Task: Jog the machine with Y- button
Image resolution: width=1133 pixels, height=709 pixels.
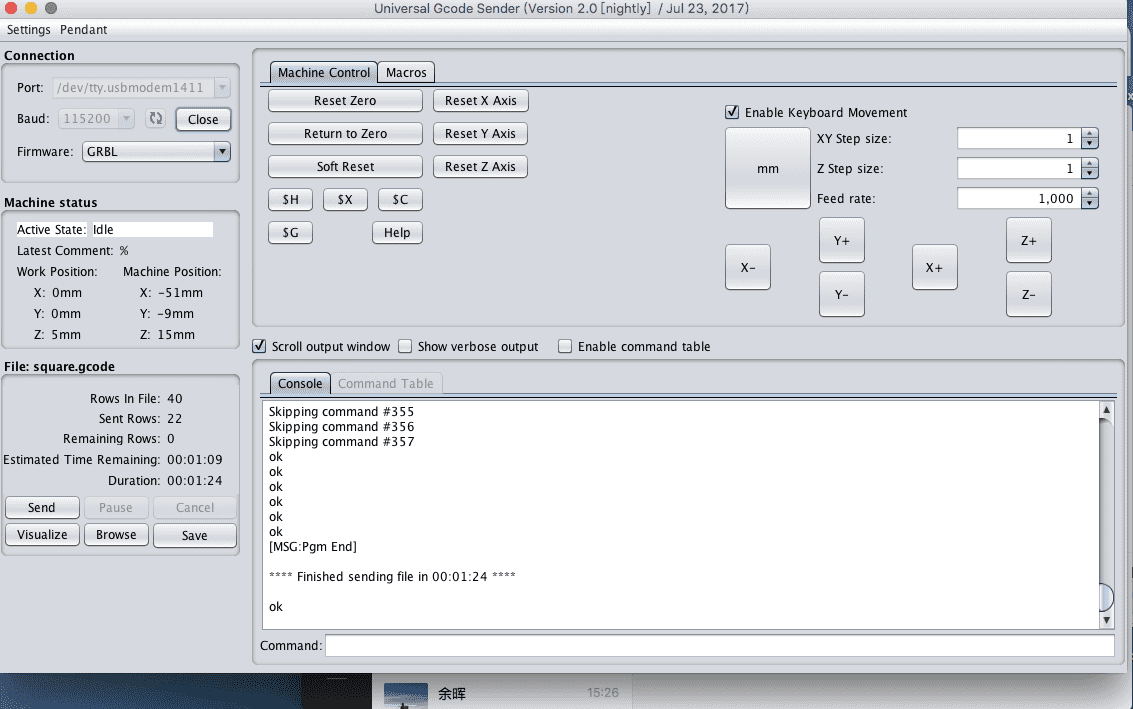Action: point(842,294)
